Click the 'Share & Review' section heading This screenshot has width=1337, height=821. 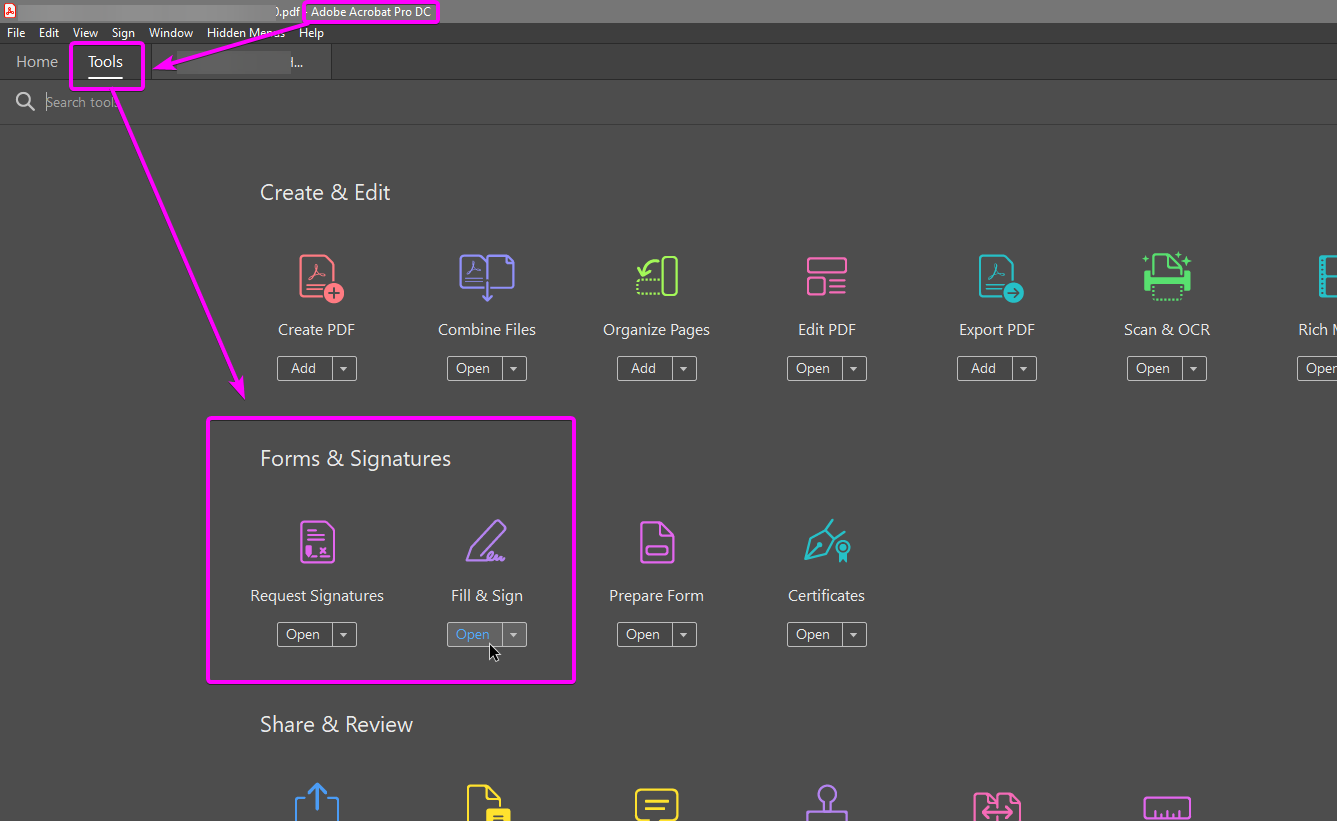(336, 725)
